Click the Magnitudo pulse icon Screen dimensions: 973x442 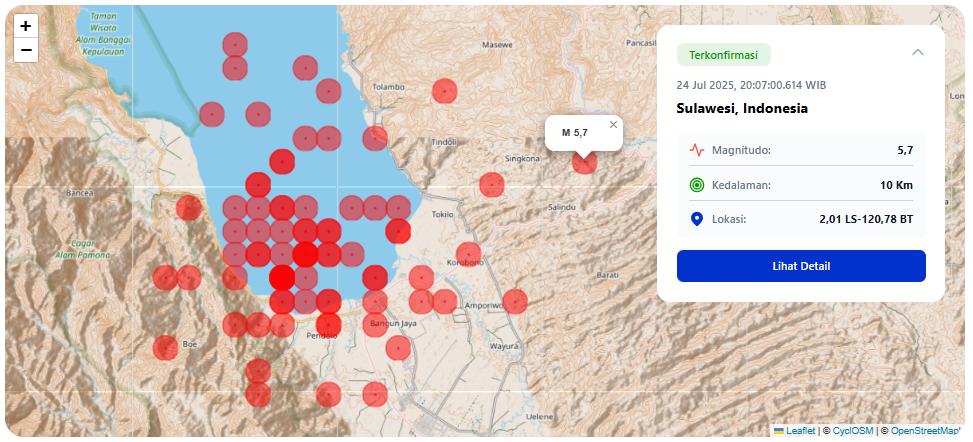click(697, 151)
